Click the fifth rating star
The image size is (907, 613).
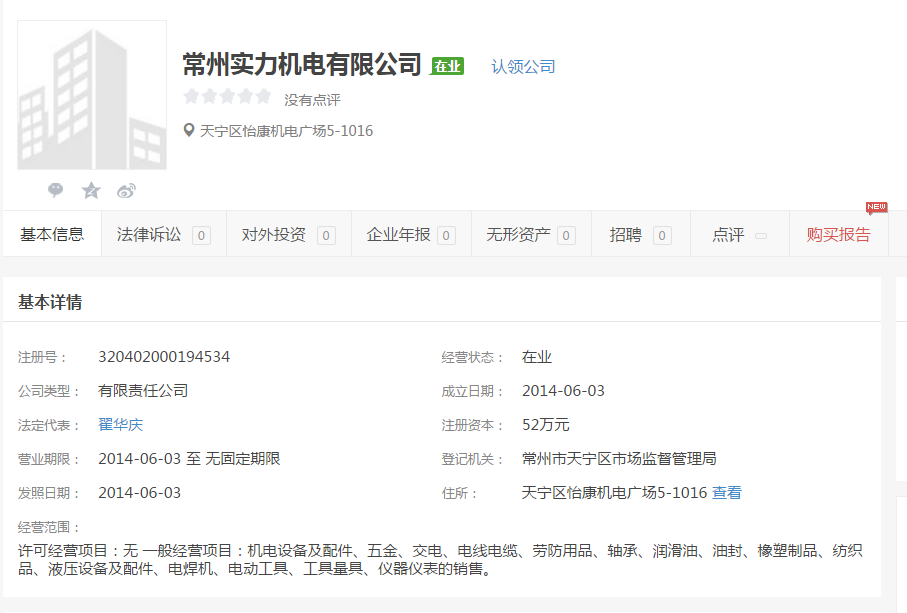pos(263,97)
